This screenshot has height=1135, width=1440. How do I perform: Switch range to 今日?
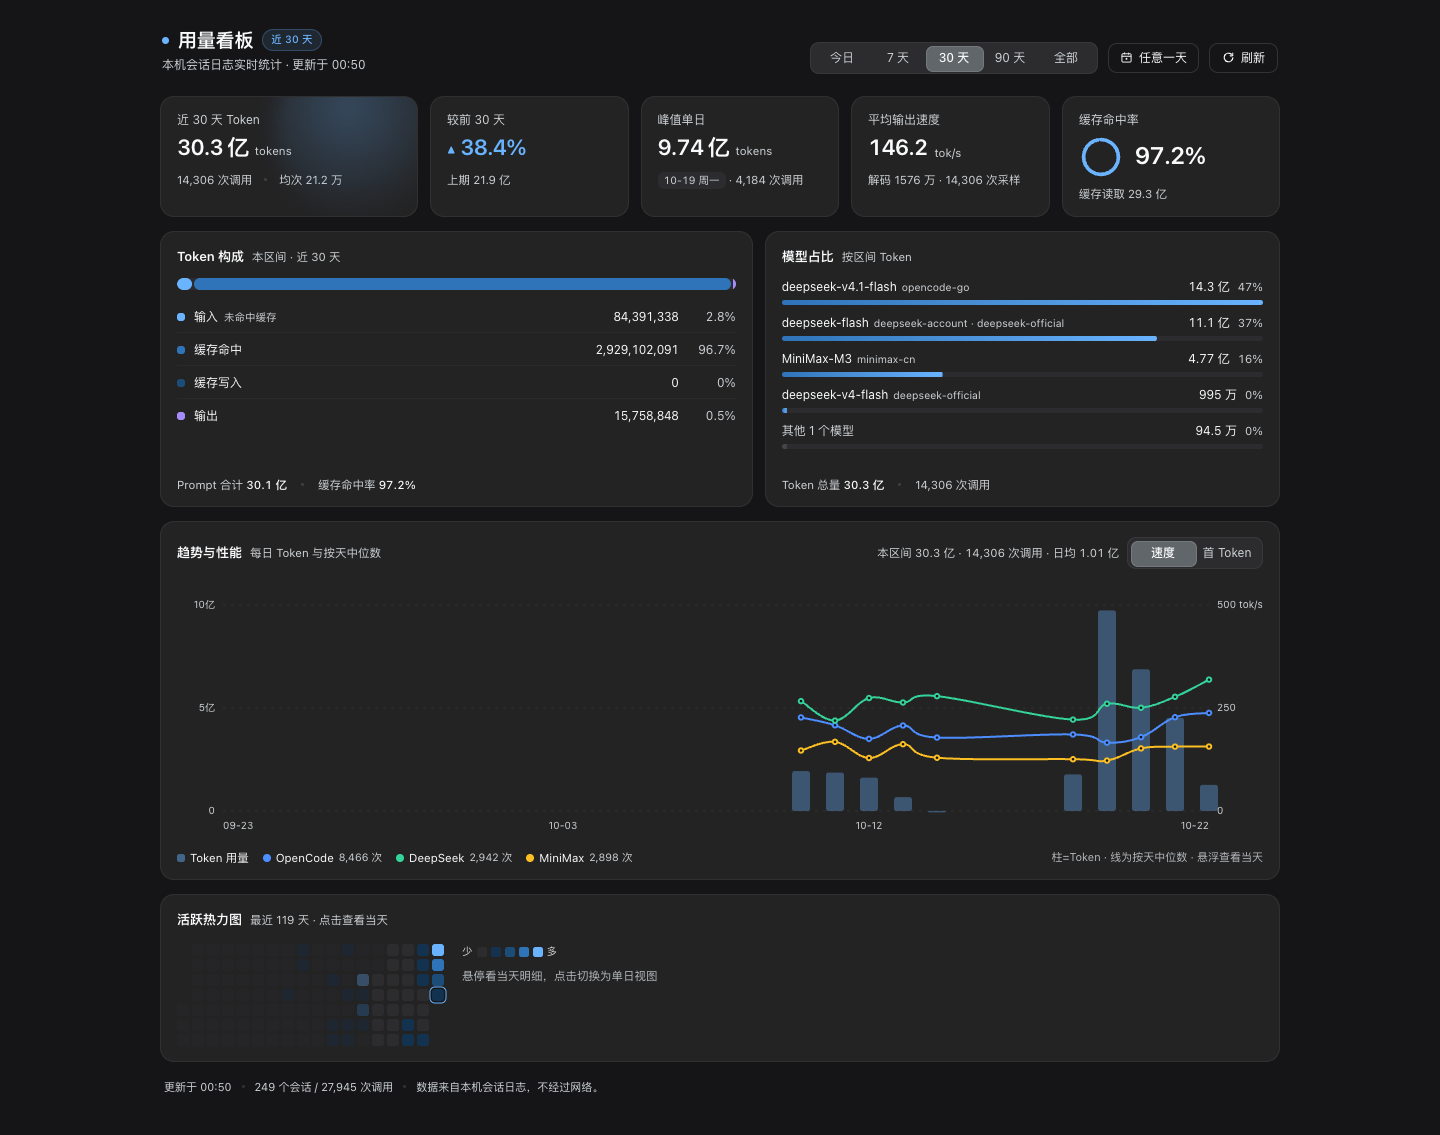coord(842,58)
